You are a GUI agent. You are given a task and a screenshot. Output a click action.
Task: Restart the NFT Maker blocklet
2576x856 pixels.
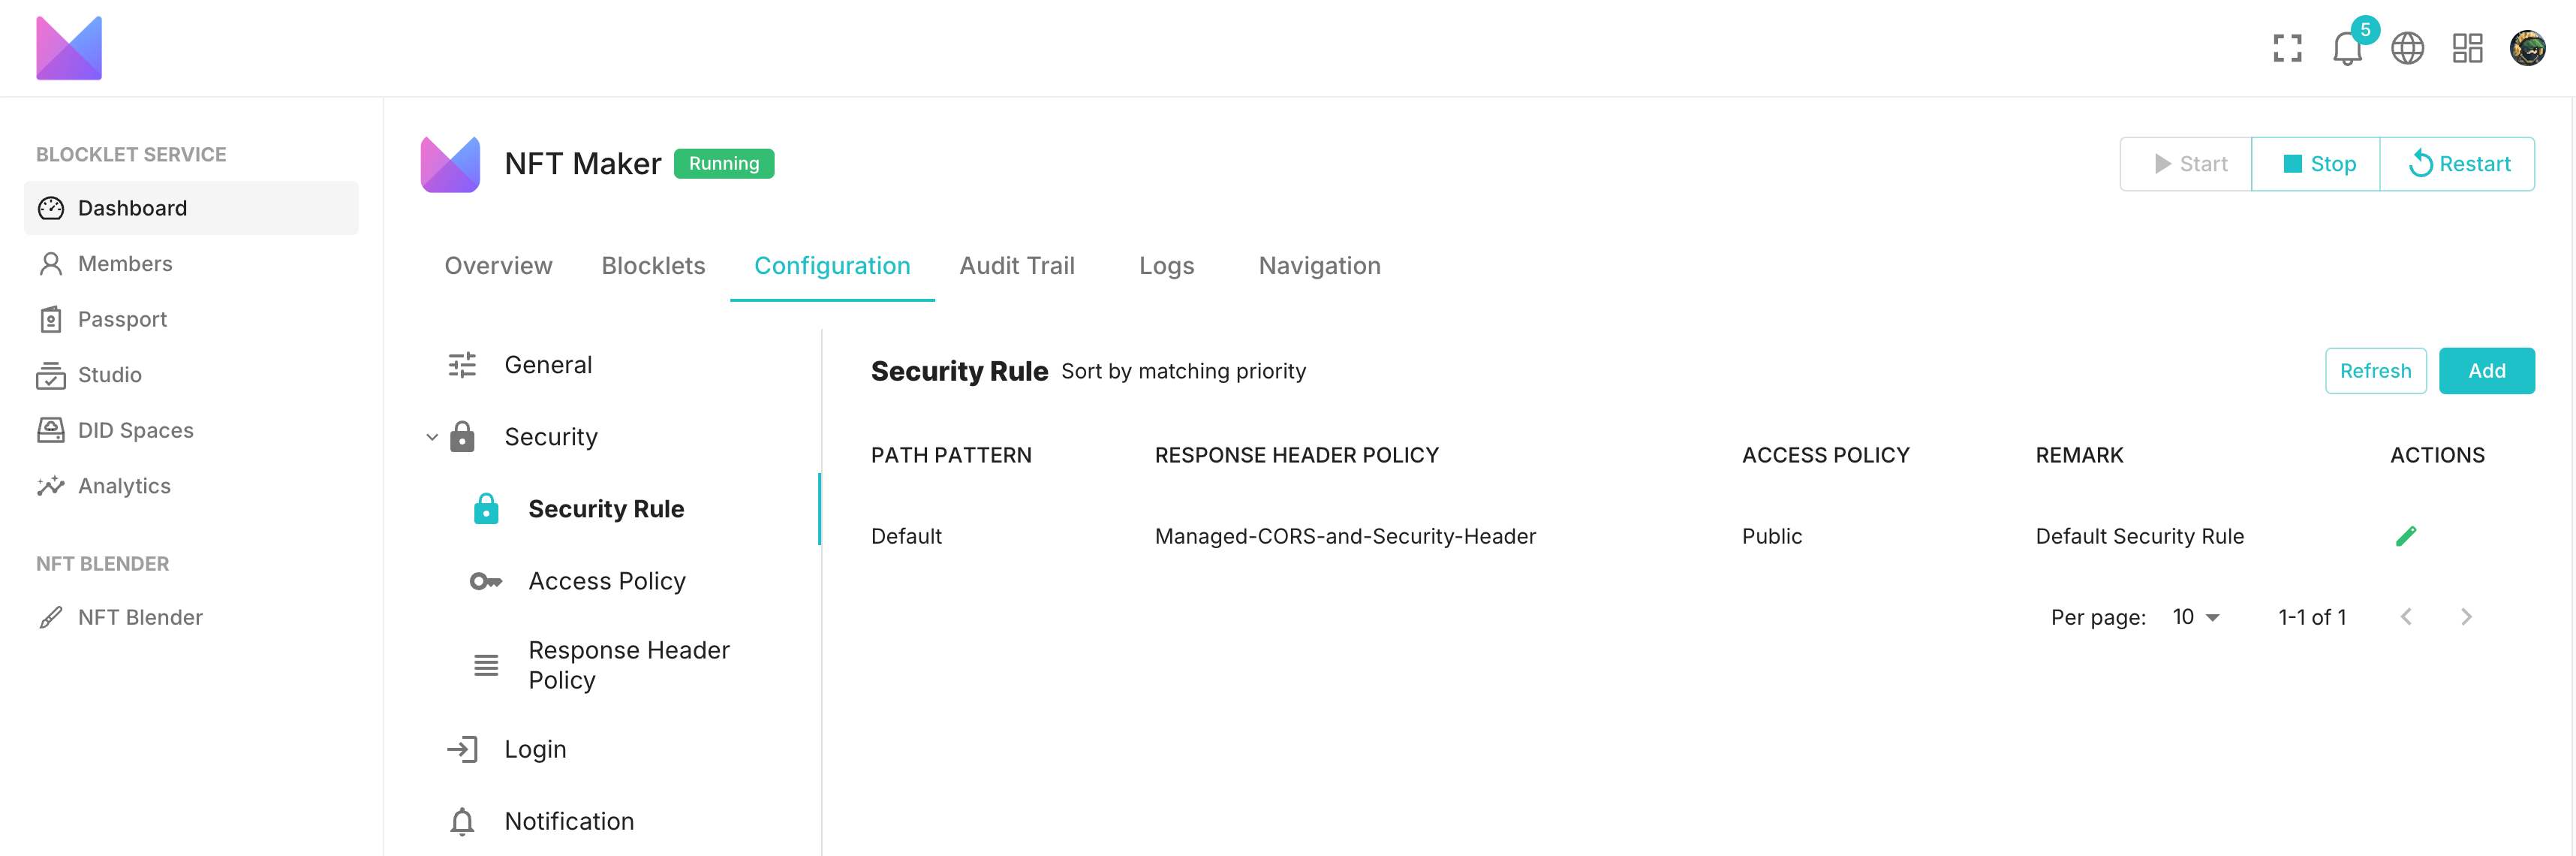2458,164
